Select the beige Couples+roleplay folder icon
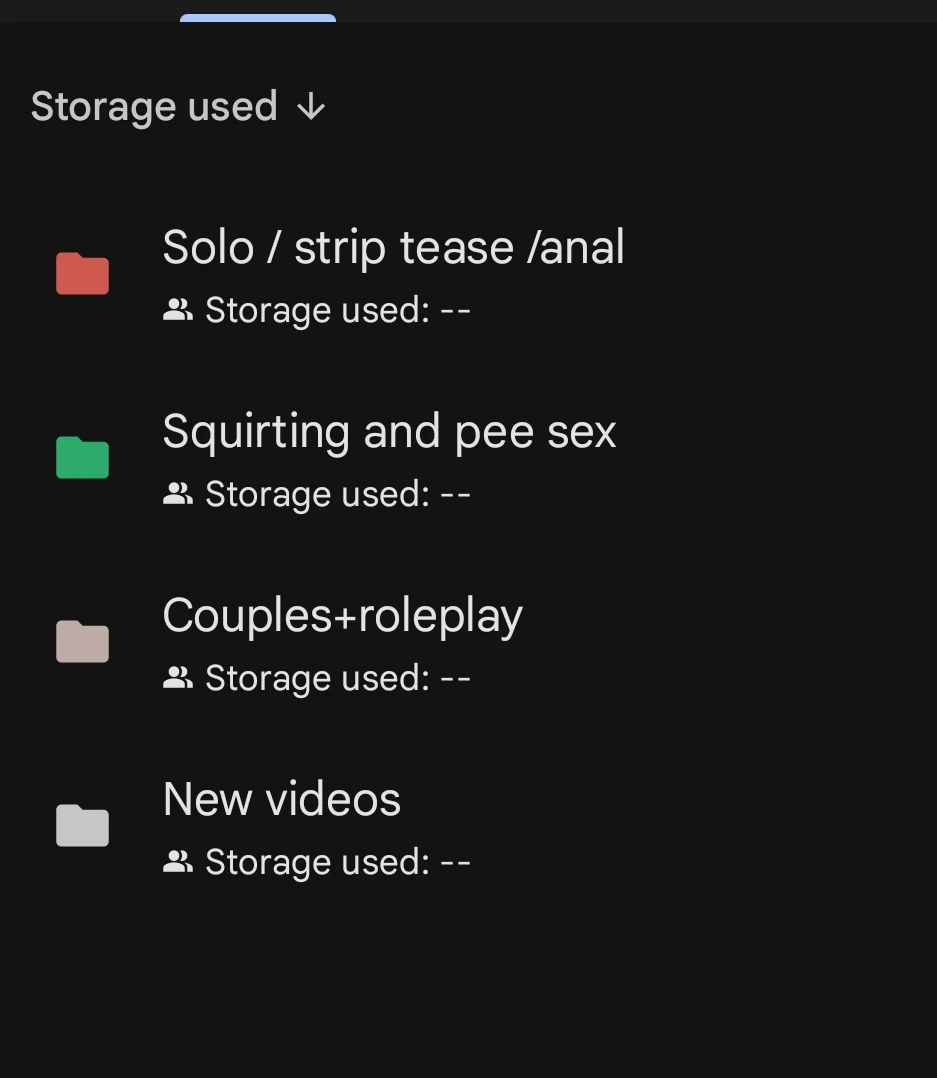937x1078 pixels. [x=82, y=641]
